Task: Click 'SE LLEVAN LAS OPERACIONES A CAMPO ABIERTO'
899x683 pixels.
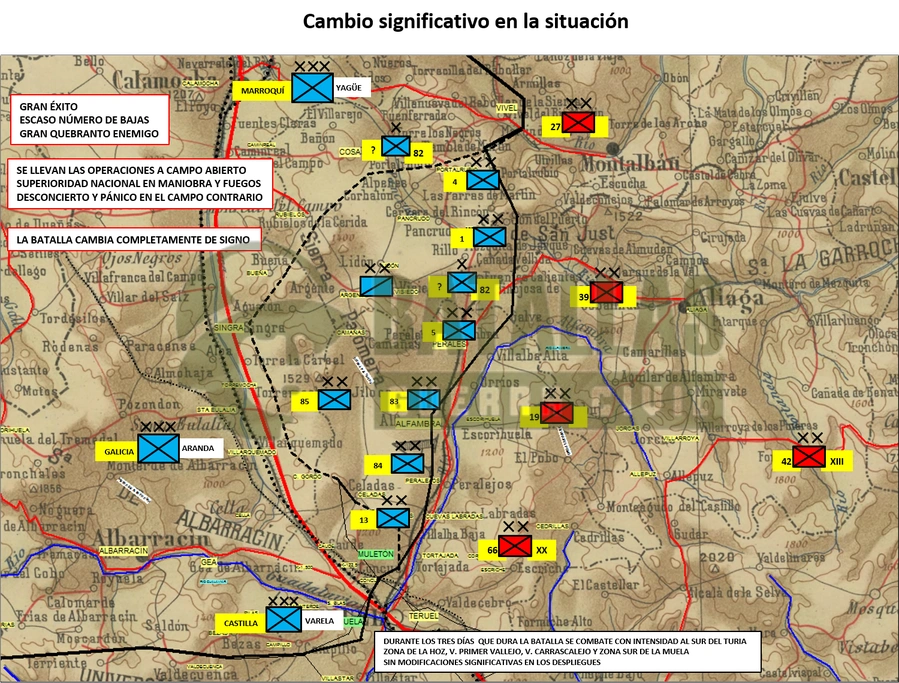Action: [131, 170]
